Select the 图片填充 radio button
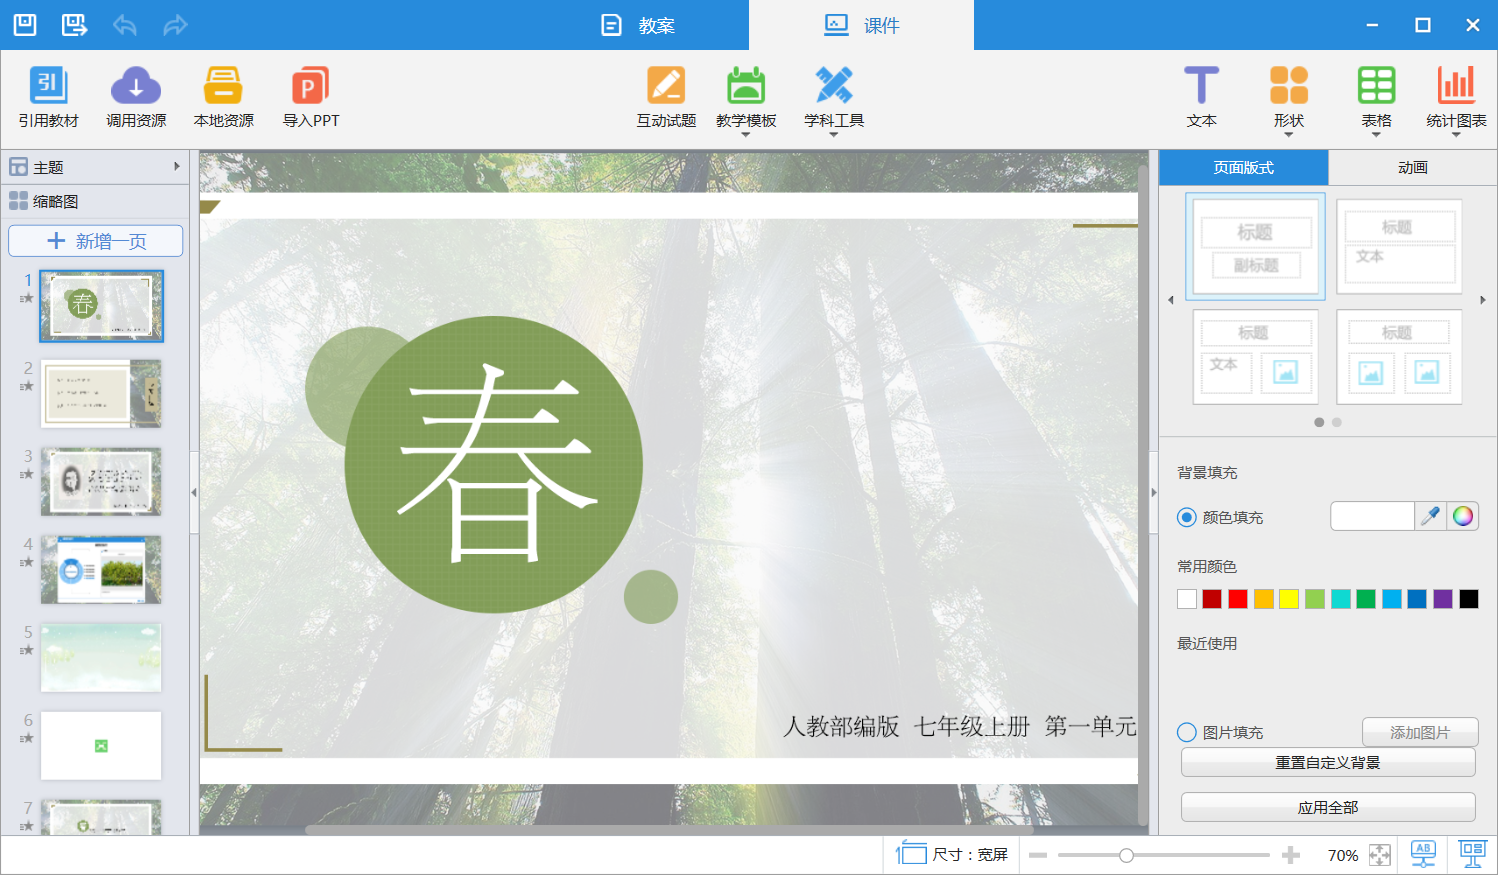 [1187, 732]
